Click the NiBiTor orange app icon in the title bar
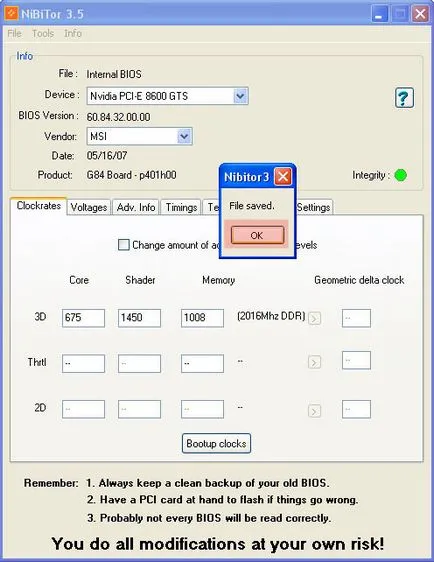Viewport: 434px width, 562px height. 11,14
